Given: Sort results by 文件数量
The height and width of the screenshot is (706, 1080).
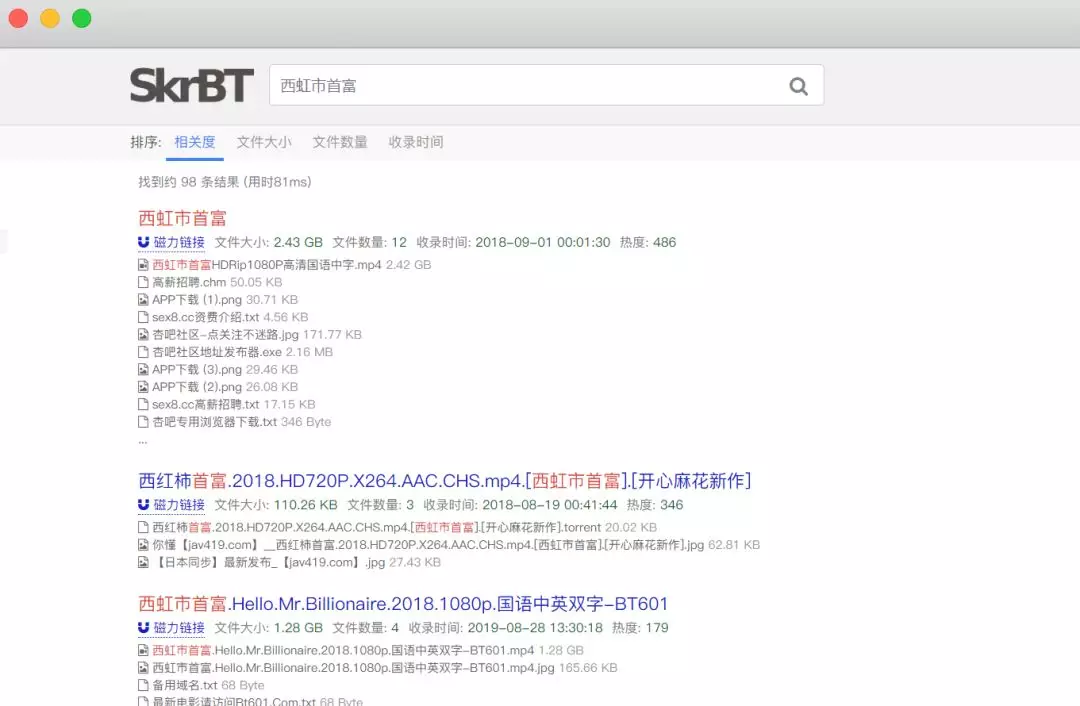Looking at the screenshot, I should pyautogui.click(x=340, y=142).
